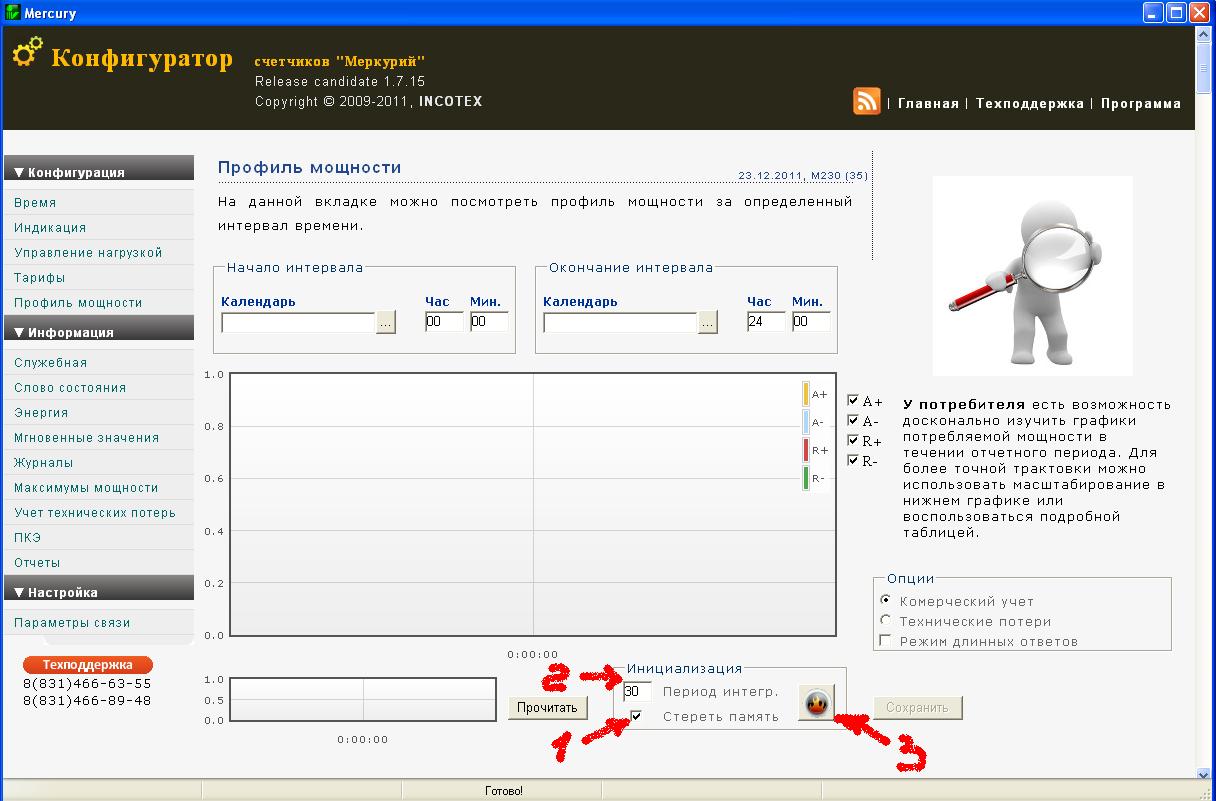
Task: Open Профиль мощности in sidebar
Action: tap(78, 302)
